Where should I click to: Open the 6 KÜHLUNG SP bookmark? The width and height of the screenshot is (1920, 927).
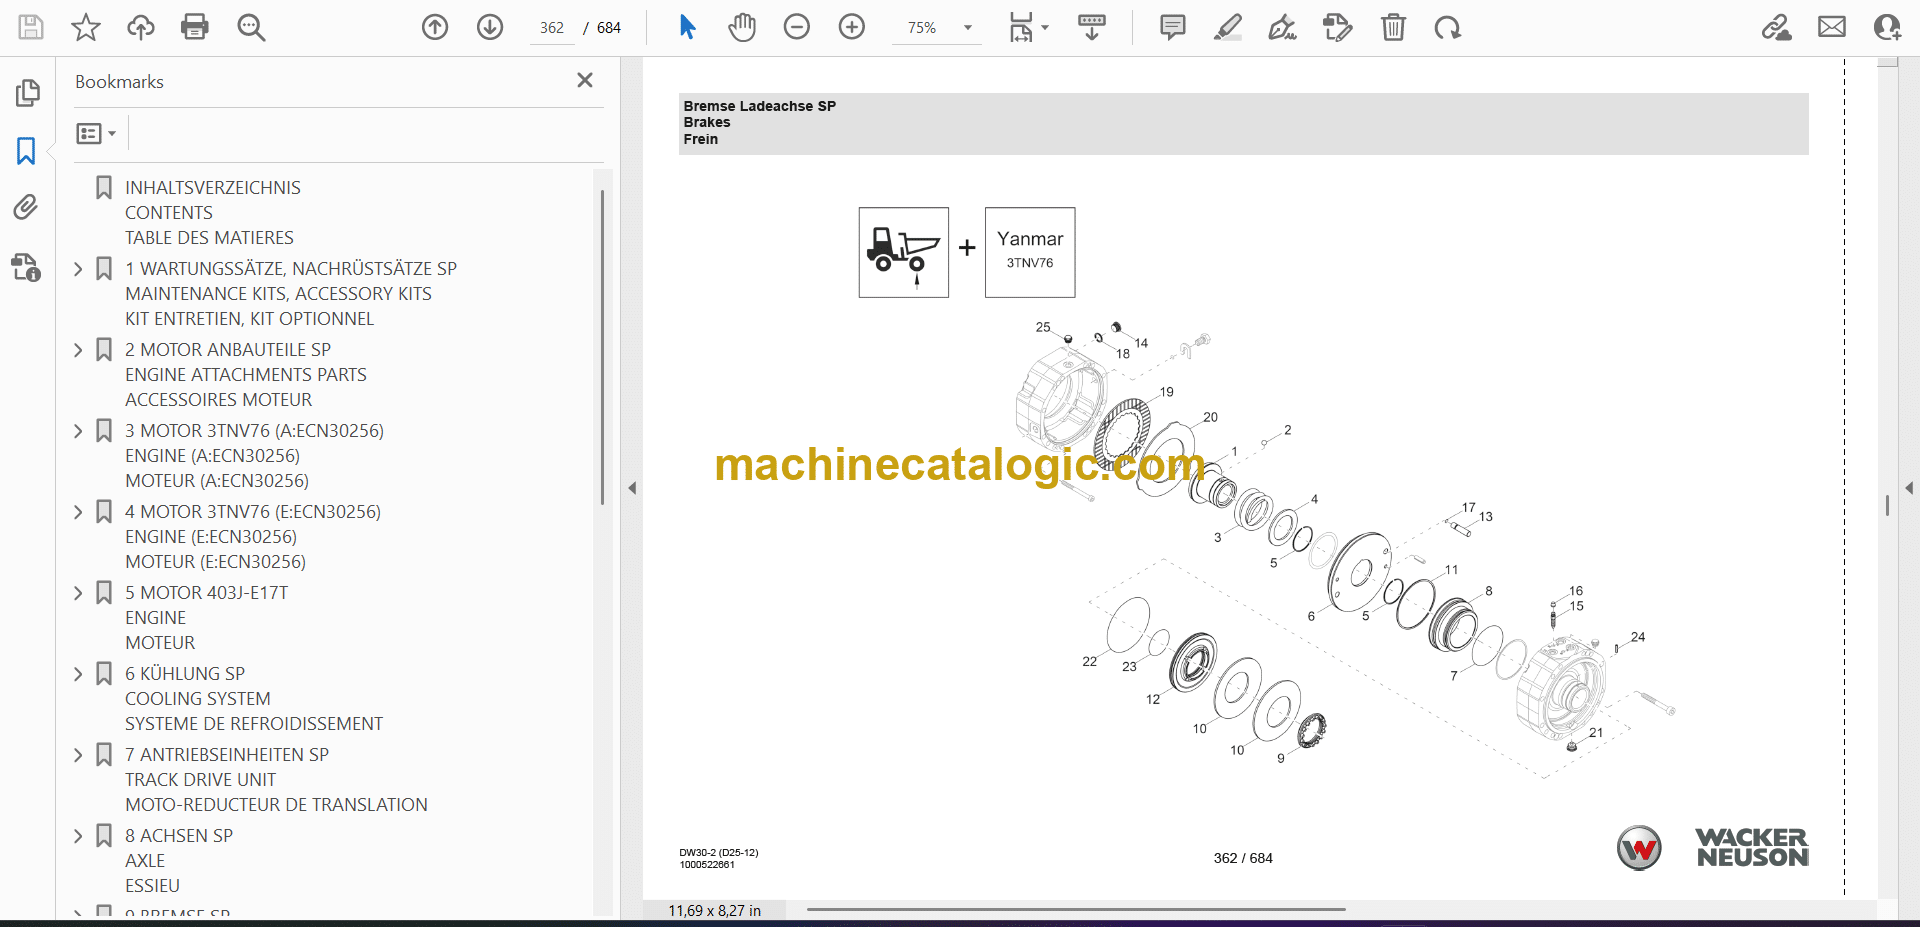point(185,674)
